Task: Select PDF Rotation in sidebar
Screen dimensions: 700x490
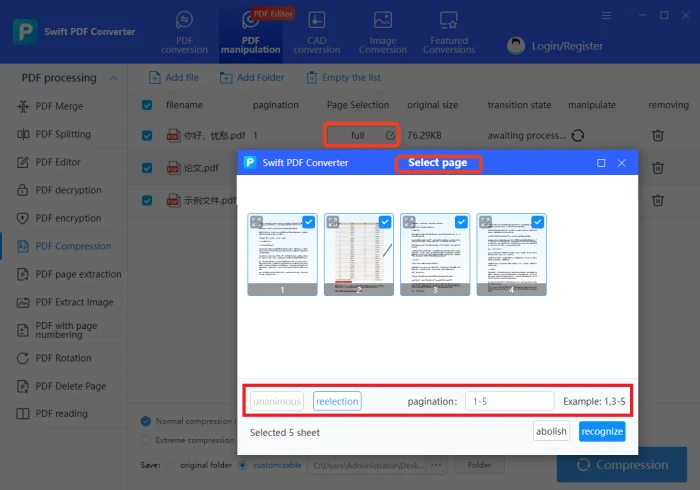Action: (x=63, y=358)
